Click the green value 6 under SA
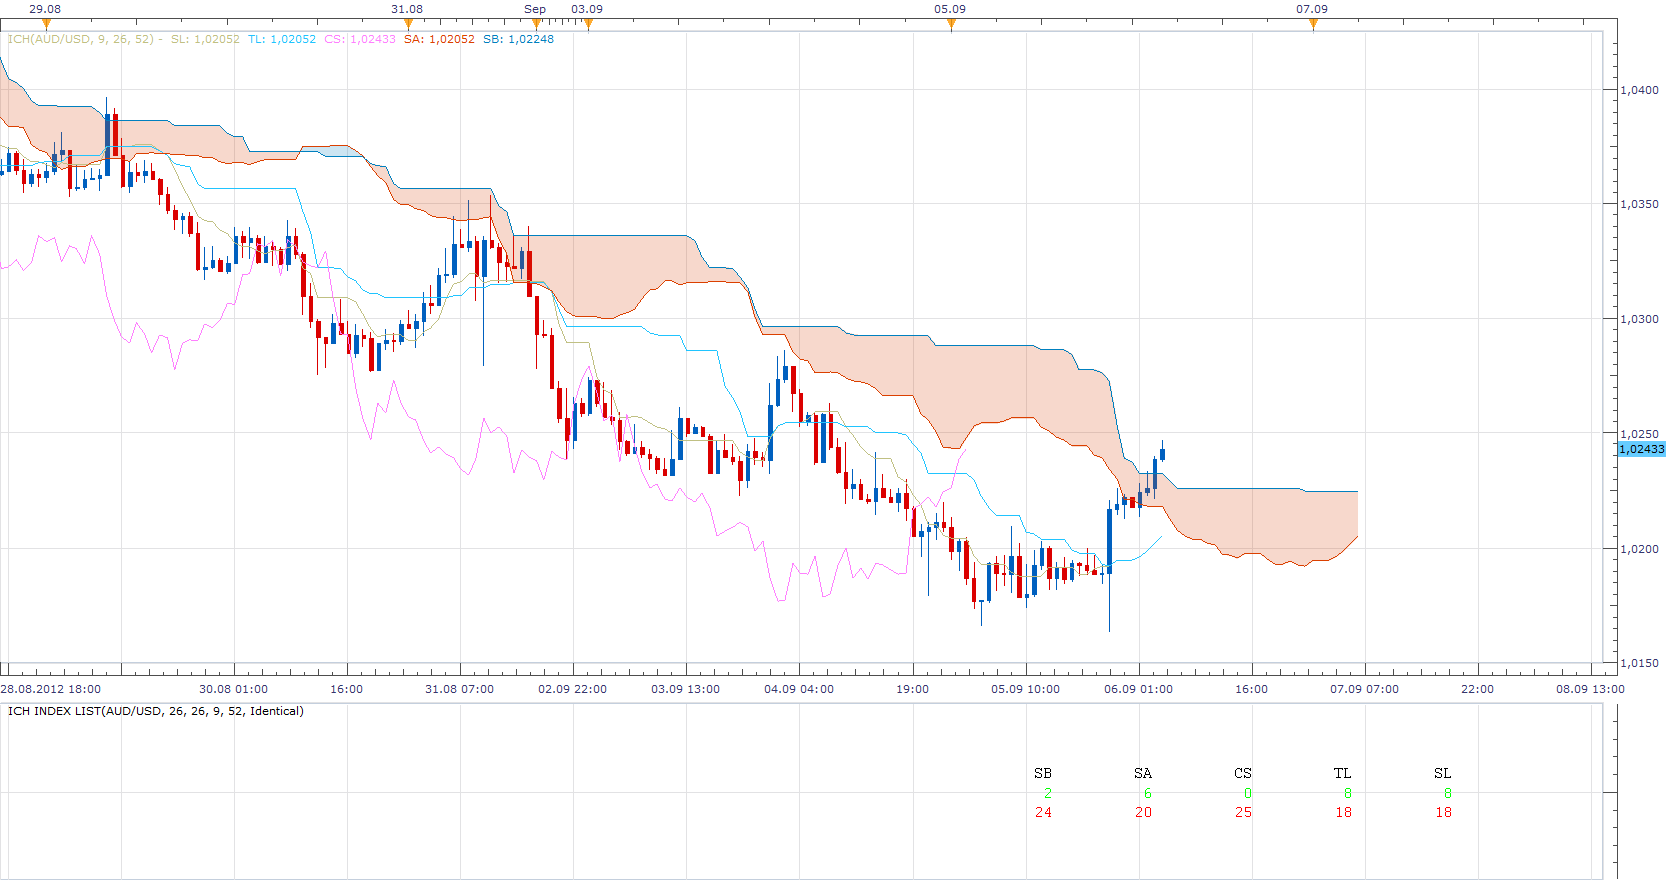 1148,793
